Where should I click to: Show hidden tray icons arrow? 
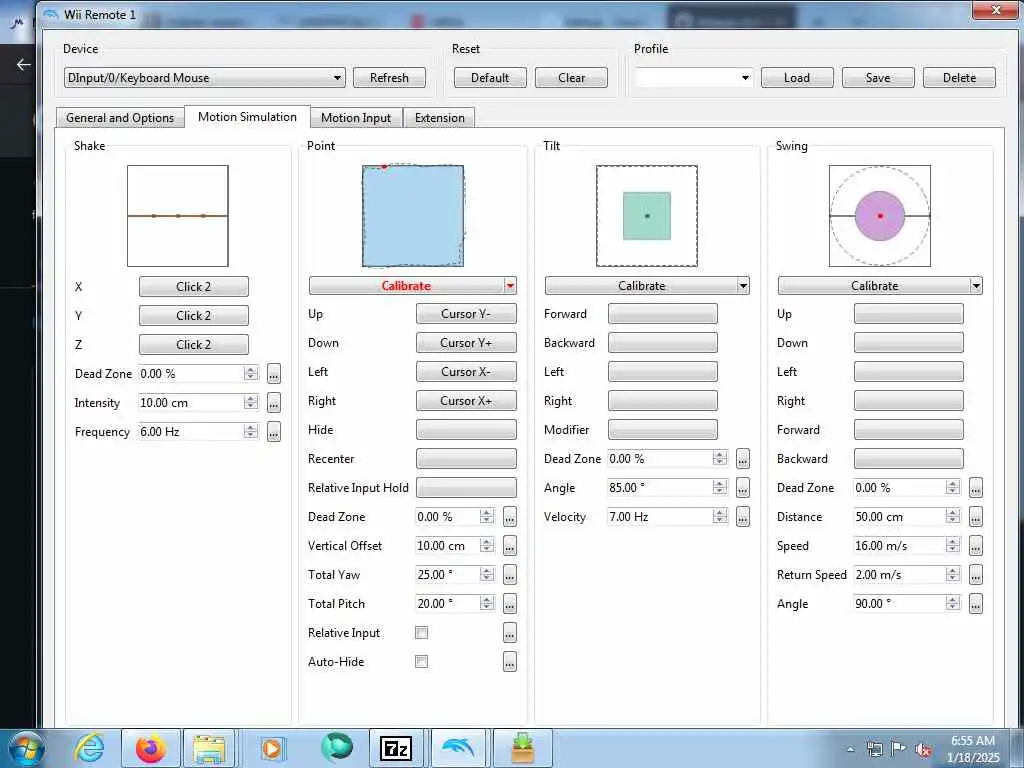click(850, 749)
